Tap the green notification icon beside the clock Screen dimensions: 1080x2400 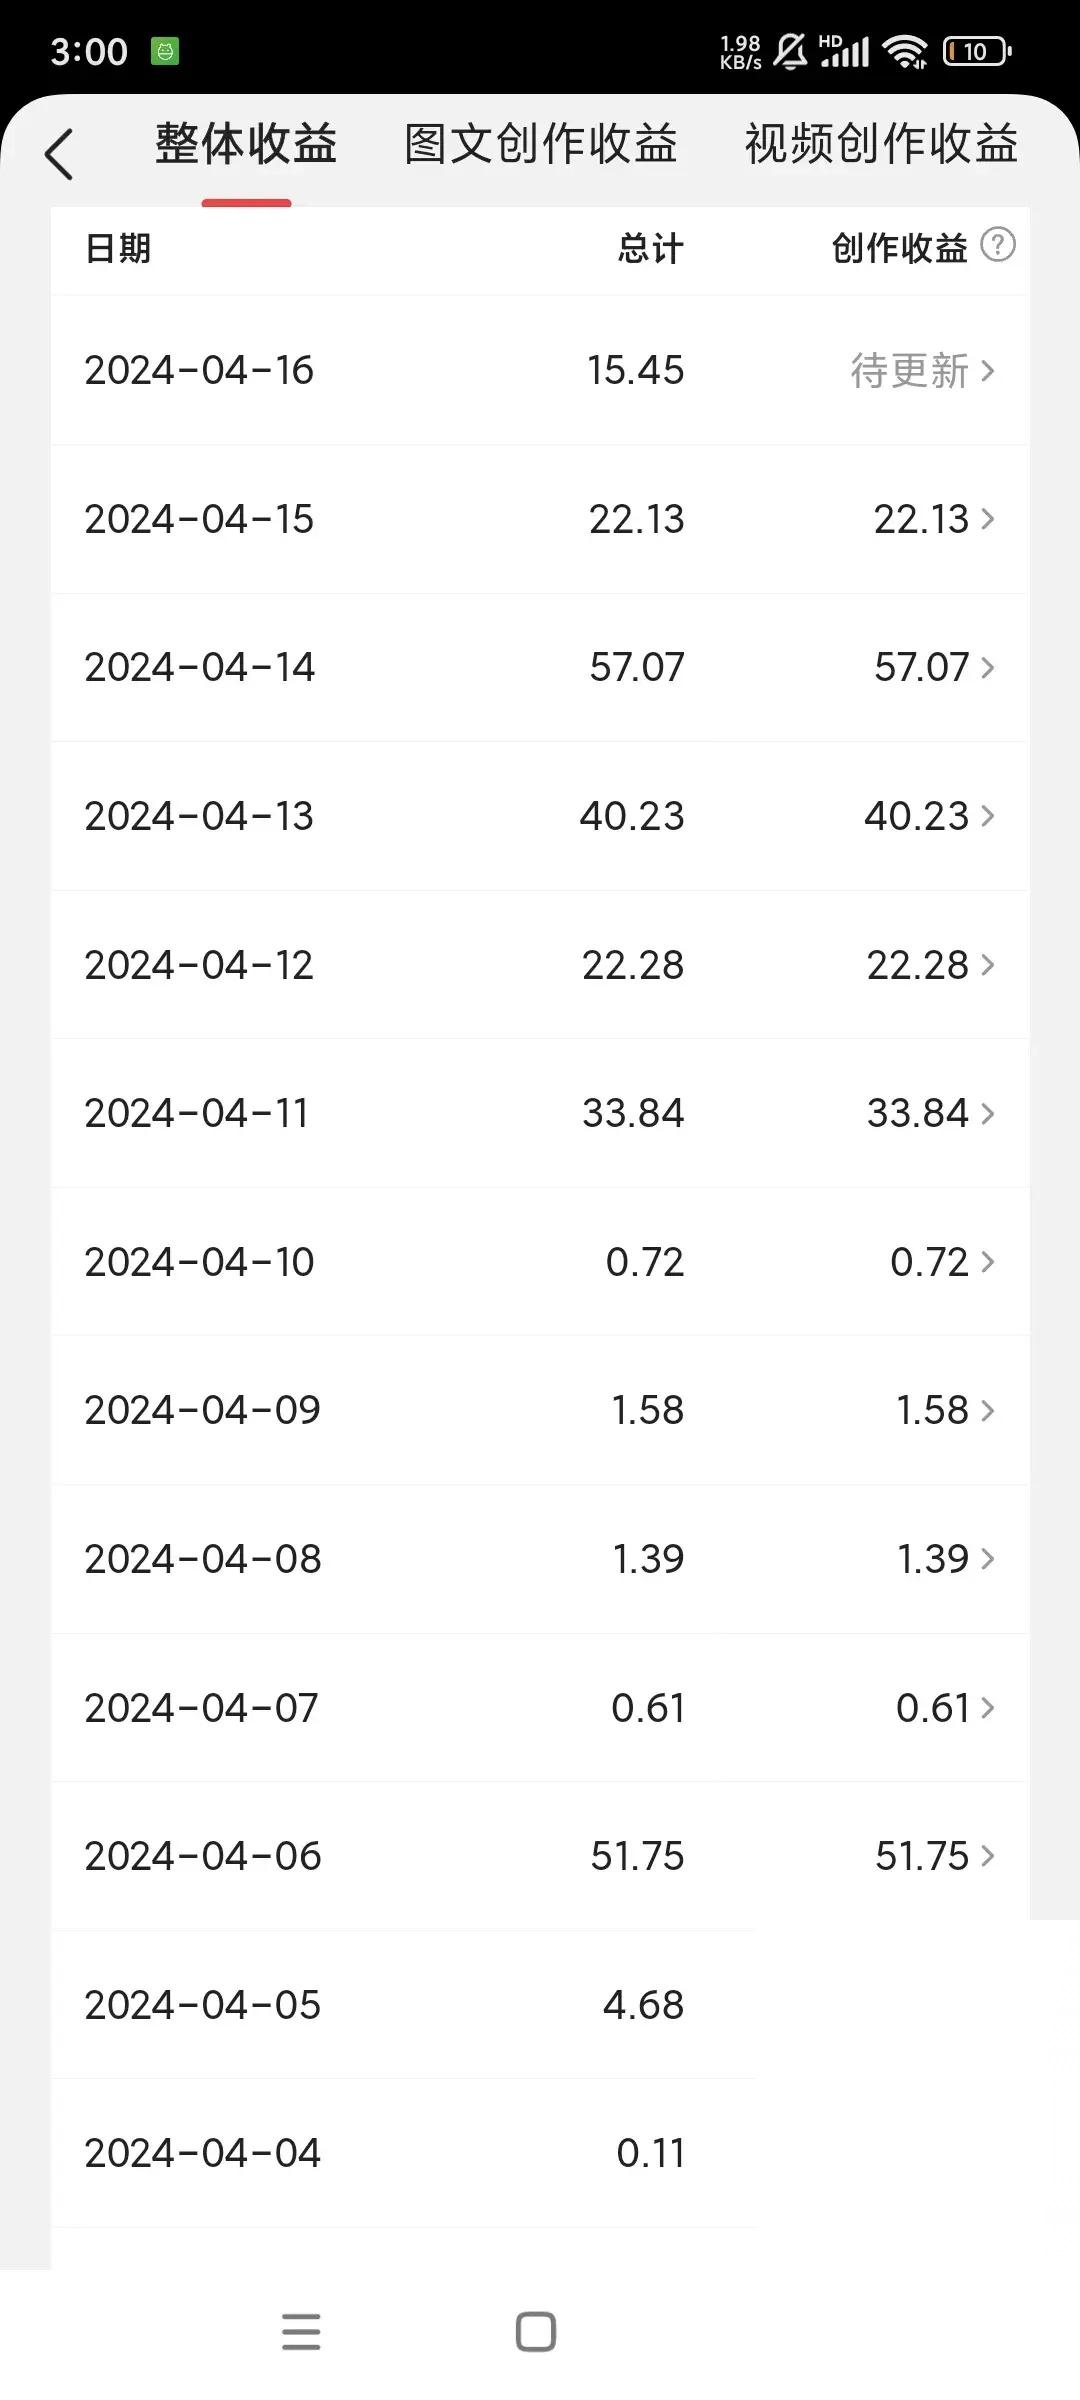[x=165, y=50]
